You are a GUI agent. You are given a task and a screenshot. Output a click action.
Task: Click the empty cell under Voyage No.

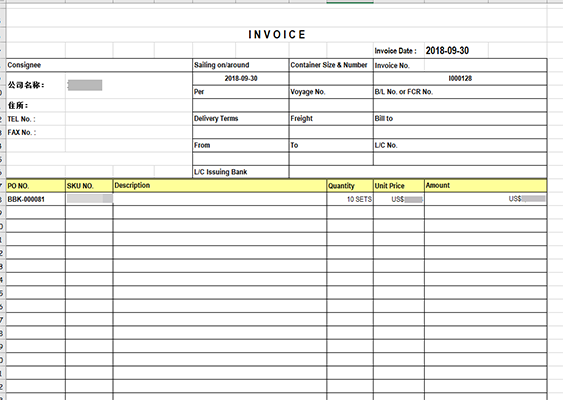[331, 105]
